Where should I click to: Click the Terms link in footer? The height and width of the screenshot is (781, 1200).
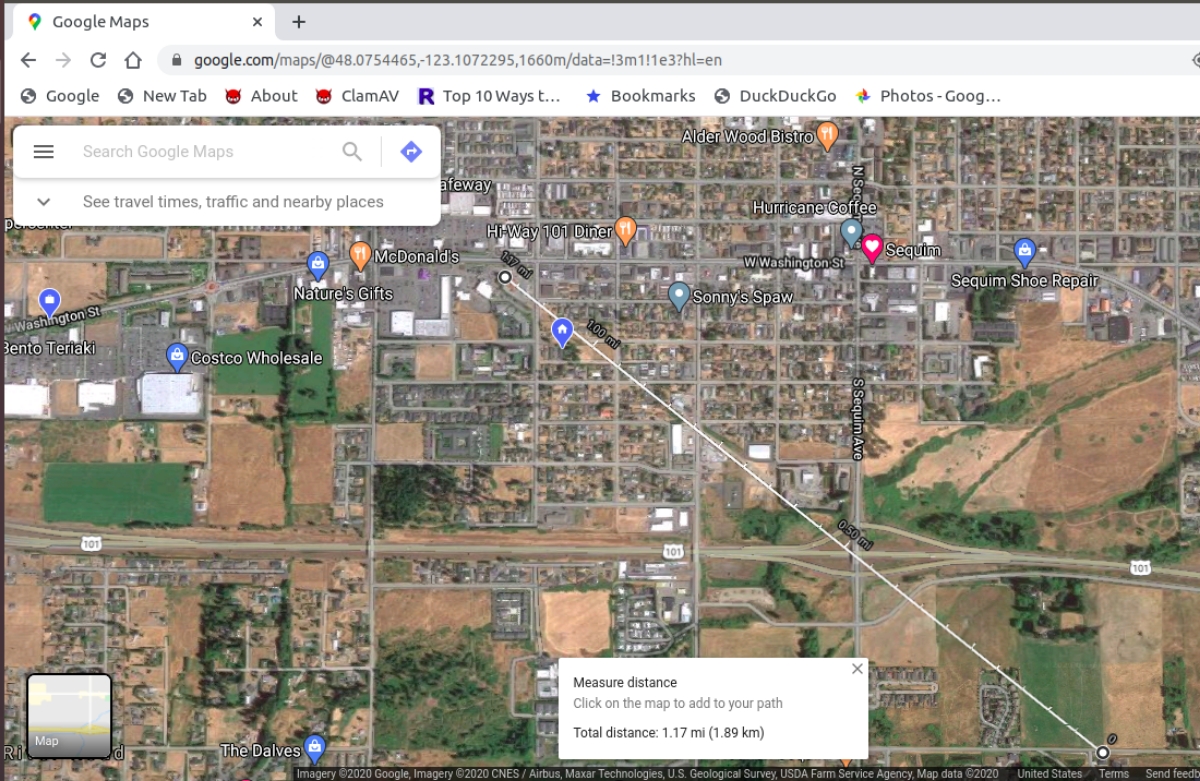pos(1114,774)
